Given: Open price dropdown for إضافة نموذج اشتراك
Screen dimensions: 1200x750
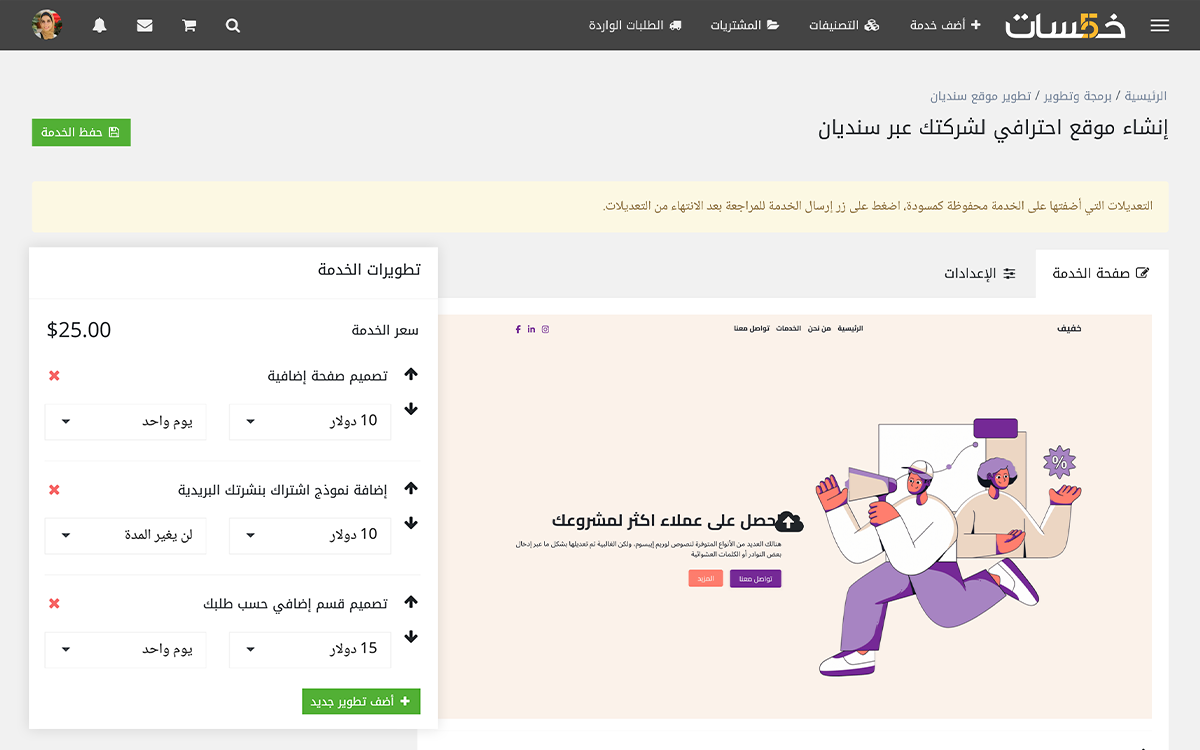Looking at the screenshot, I should (310, 535).
